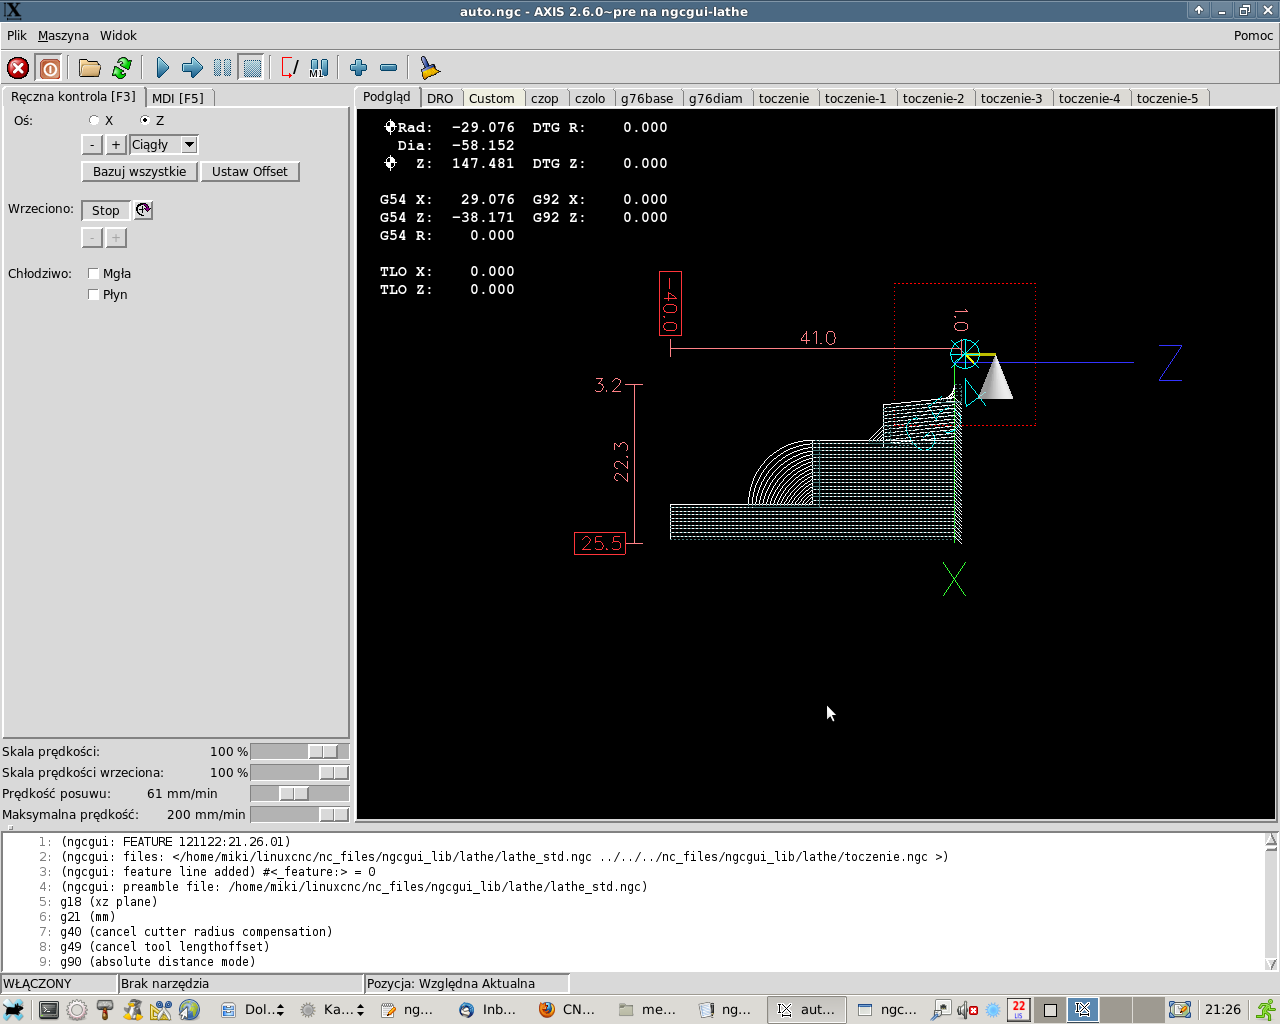Viewport: 1280px width, 1024px height.
Task: Click G-code line 'g21 (mm)'
Action: tap(88, 916)
